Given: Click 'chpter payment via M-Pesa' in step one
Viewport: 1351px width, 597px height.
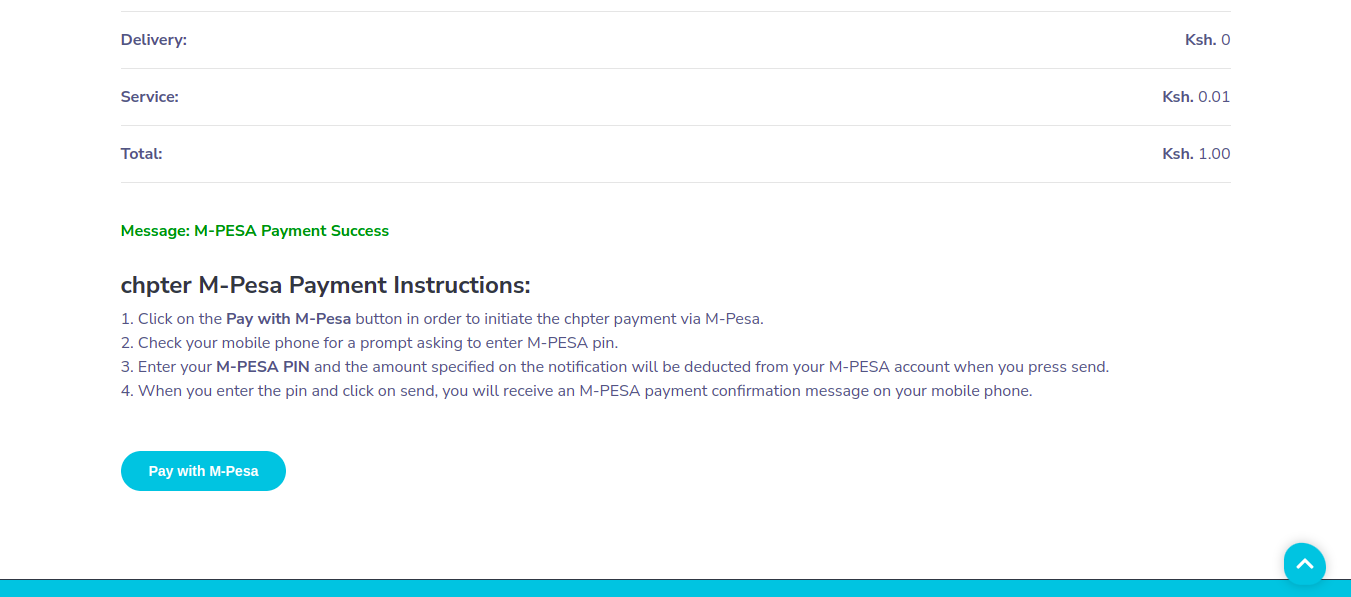Looking at the screenshot, I should (x=663, y=319).
